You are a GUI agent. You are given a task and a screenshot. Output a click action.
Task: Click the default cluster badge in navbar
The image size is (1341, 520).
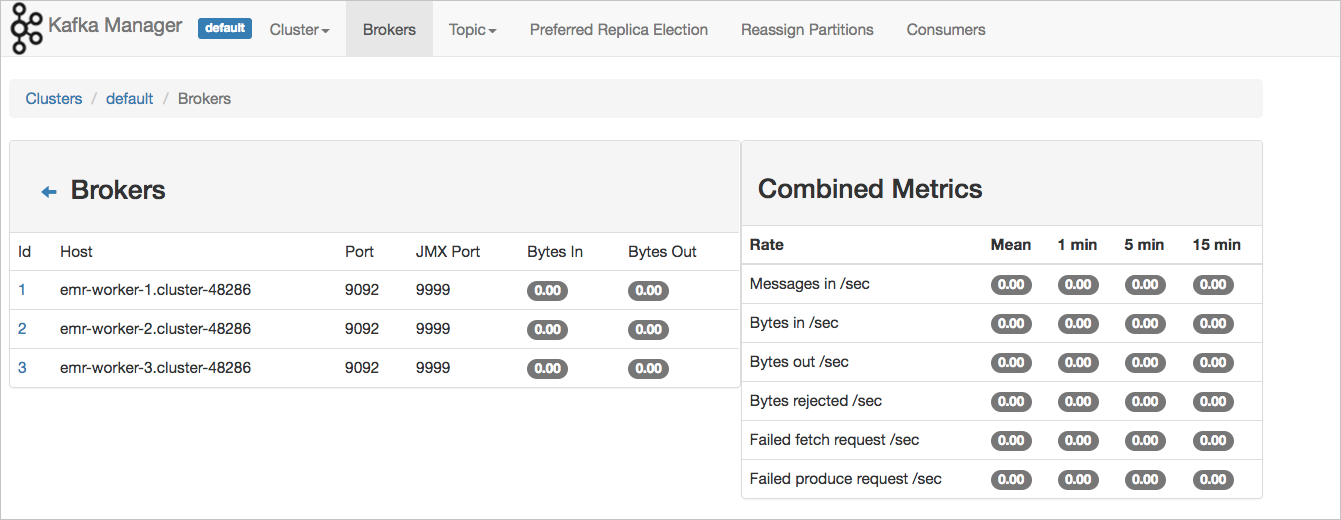point(225,28)
